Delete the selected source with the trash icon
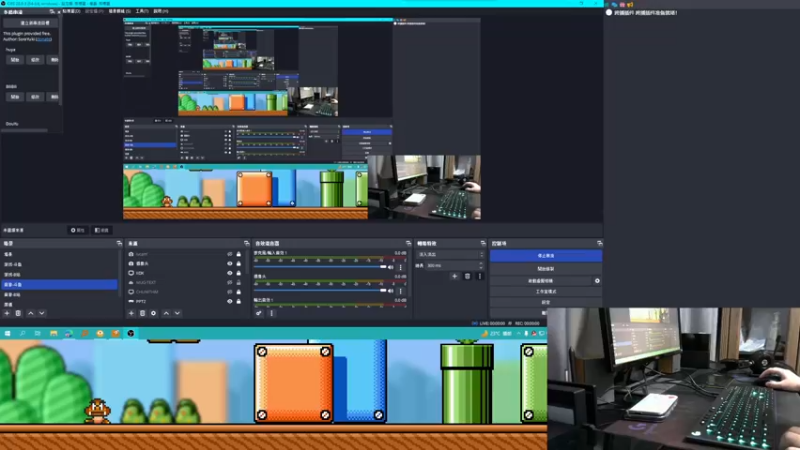This screenshot has height=450, width=800. [x=142, y=313]
